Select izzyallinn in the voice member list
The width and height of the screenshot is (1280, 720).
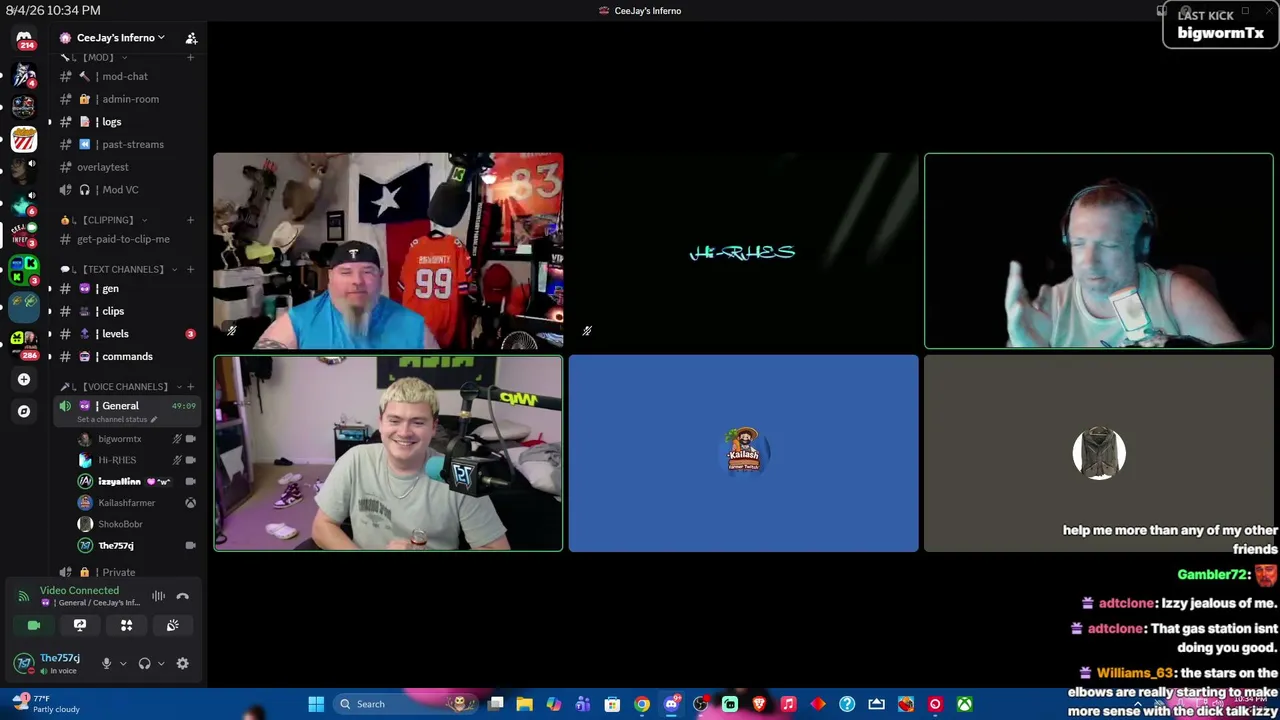click(x=137, y=481)
